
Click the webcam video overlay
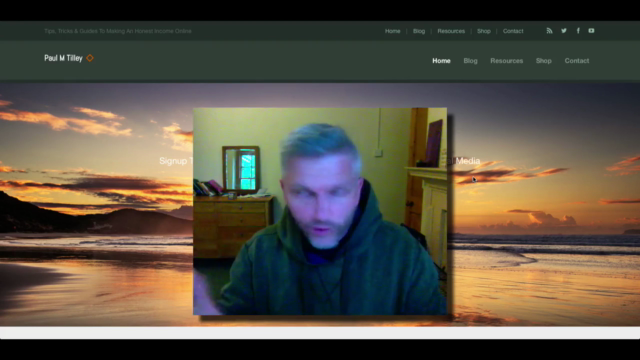pyautogui.click(x=320, y=211)
